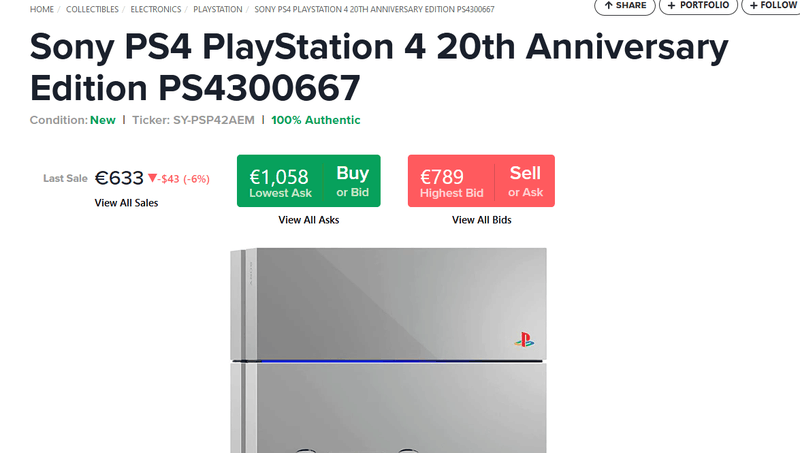This screenshot has width=800, height=453.
Task: Click the red price-drop triangle icon
Action: (x=152, y=178)
